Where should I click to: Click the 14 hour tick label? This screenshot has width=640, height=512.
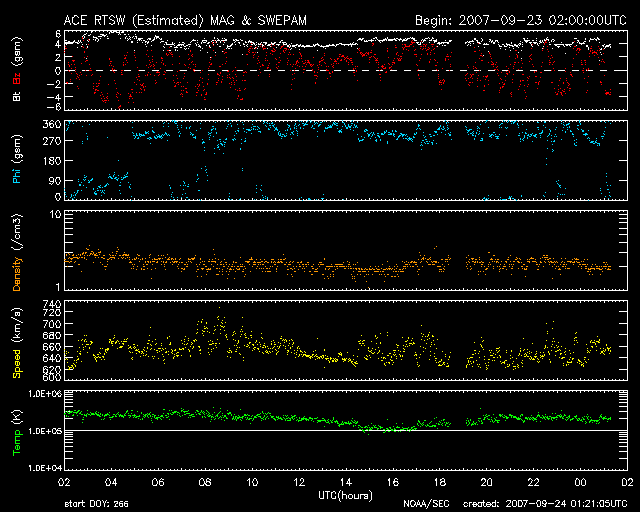coord(346,481)
